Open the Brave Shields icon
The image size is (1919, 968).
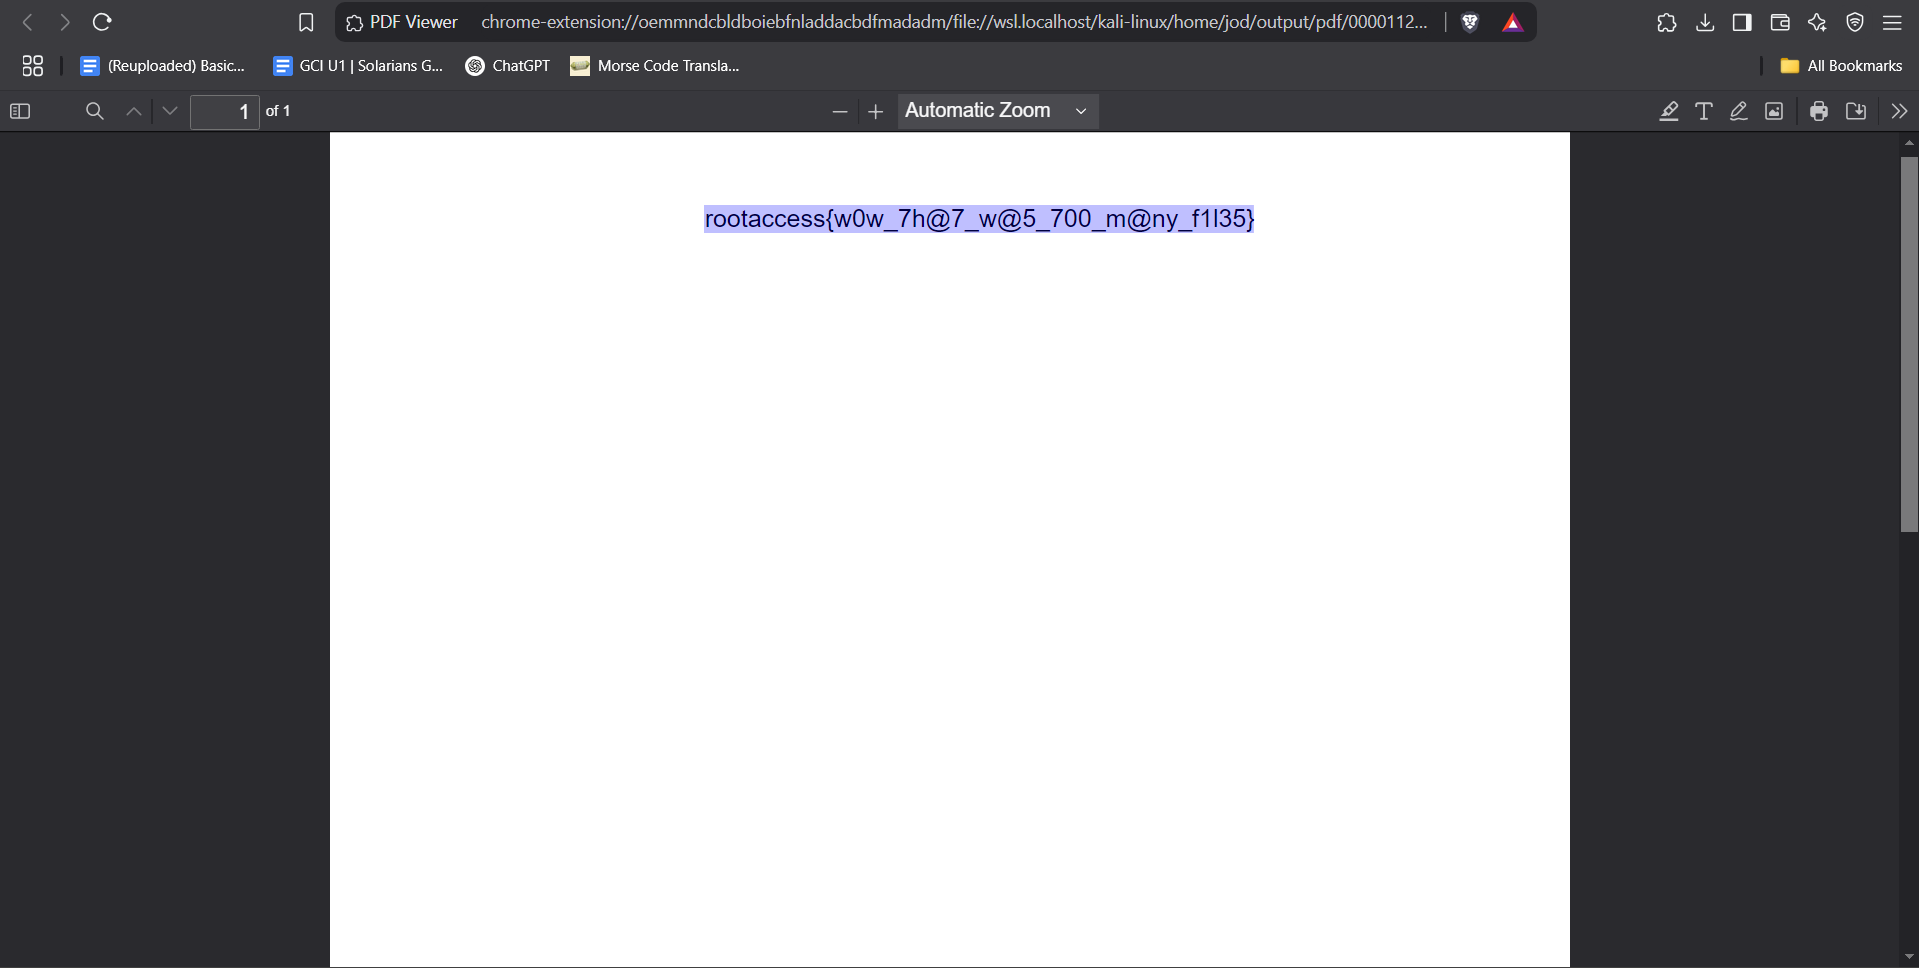[x=1470, y=22]
